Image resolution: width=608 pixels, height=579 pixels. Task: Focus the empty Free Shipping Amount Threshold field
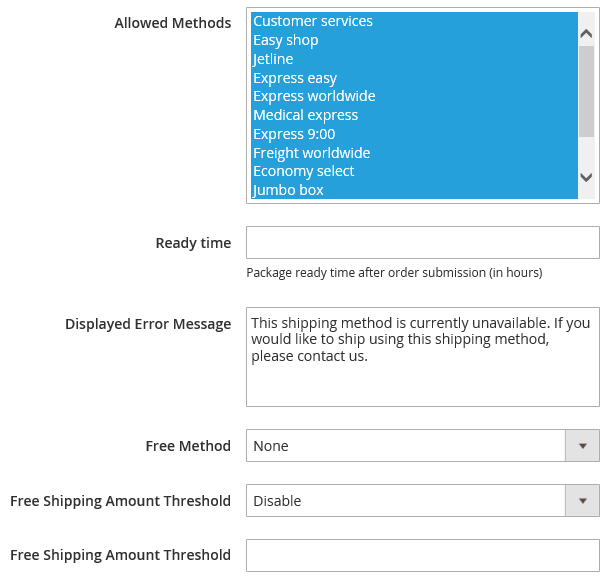tap(422, 556)
